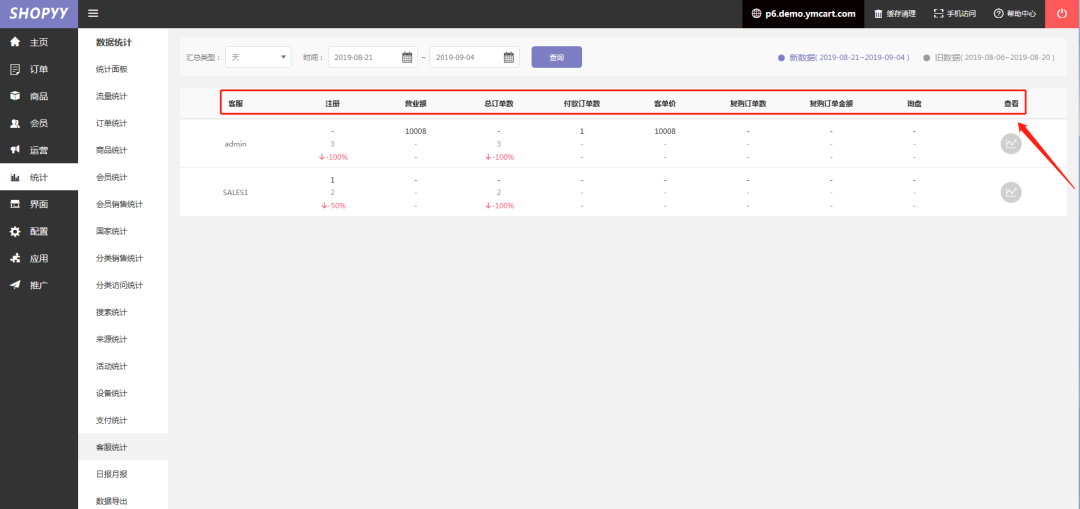Click the red power logout icon
Image resolution: width=1080 pixels, height=509 pixels.
pos(1062,13)
